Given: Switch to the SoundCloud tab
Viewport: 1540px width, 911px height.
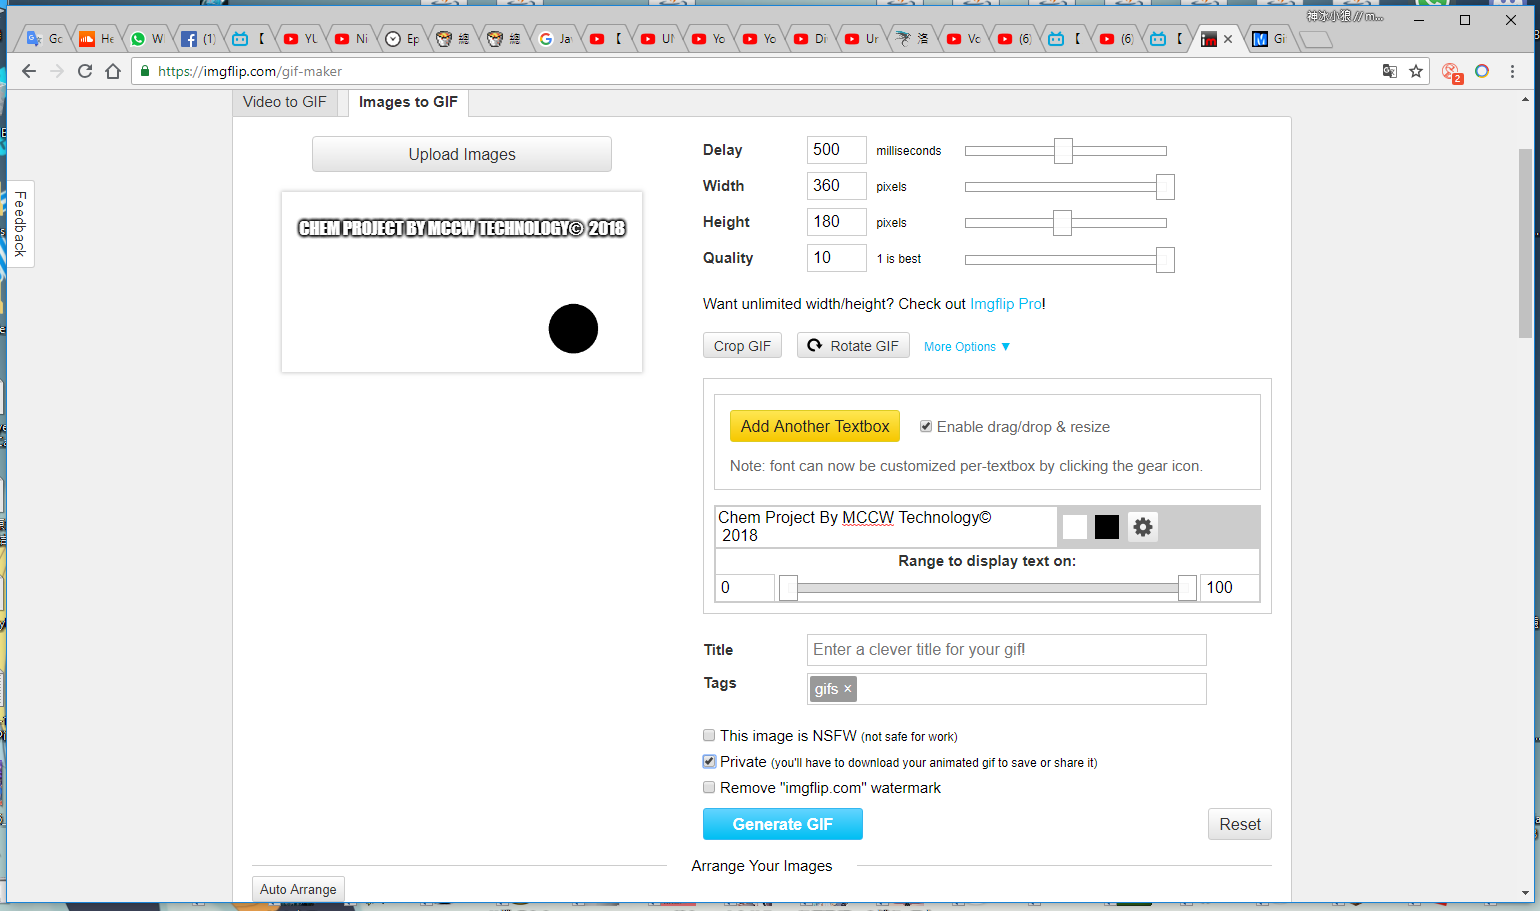Looking at the screenshot, I should pyautogui.click(x=96, y=39).
